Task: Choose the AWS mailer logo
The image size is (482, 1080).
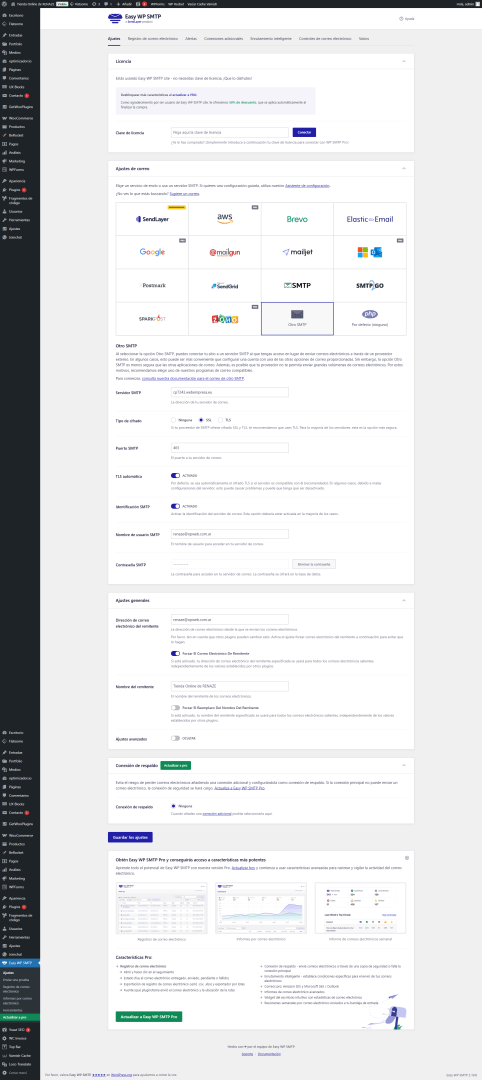Action: (x=225, y=219)
